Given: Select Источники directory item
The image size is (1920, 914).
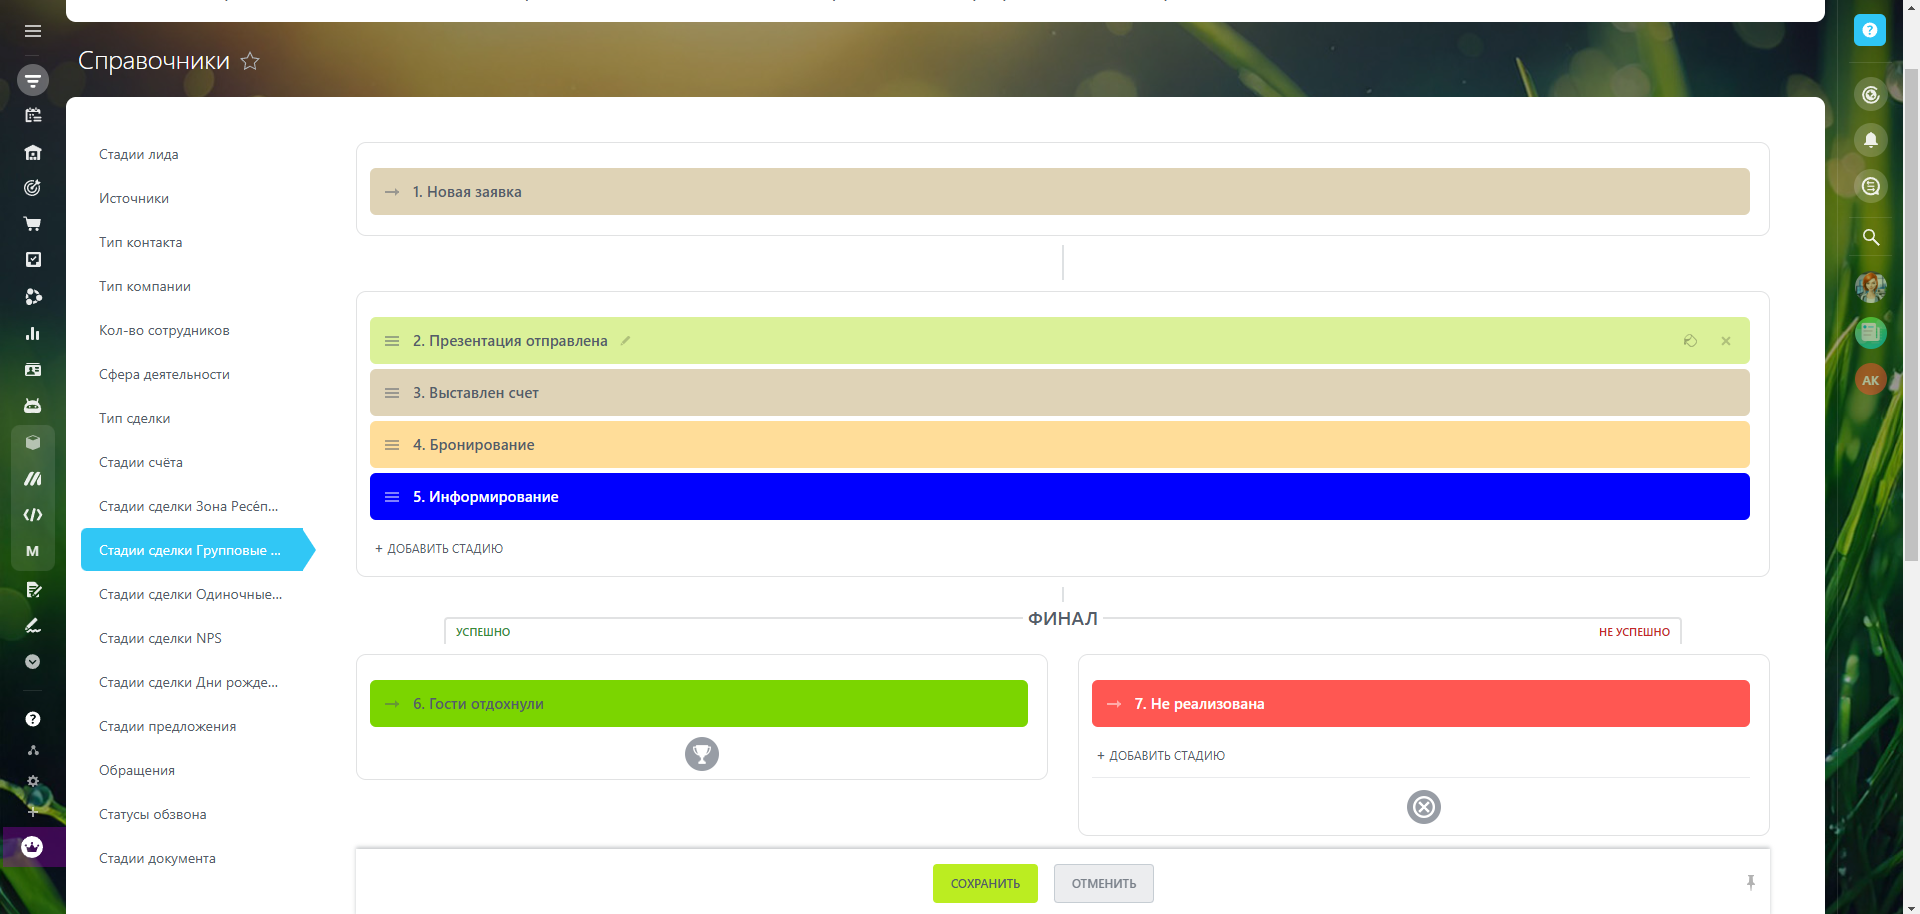Looking at the screenshot, I should (x=134, y=198).
